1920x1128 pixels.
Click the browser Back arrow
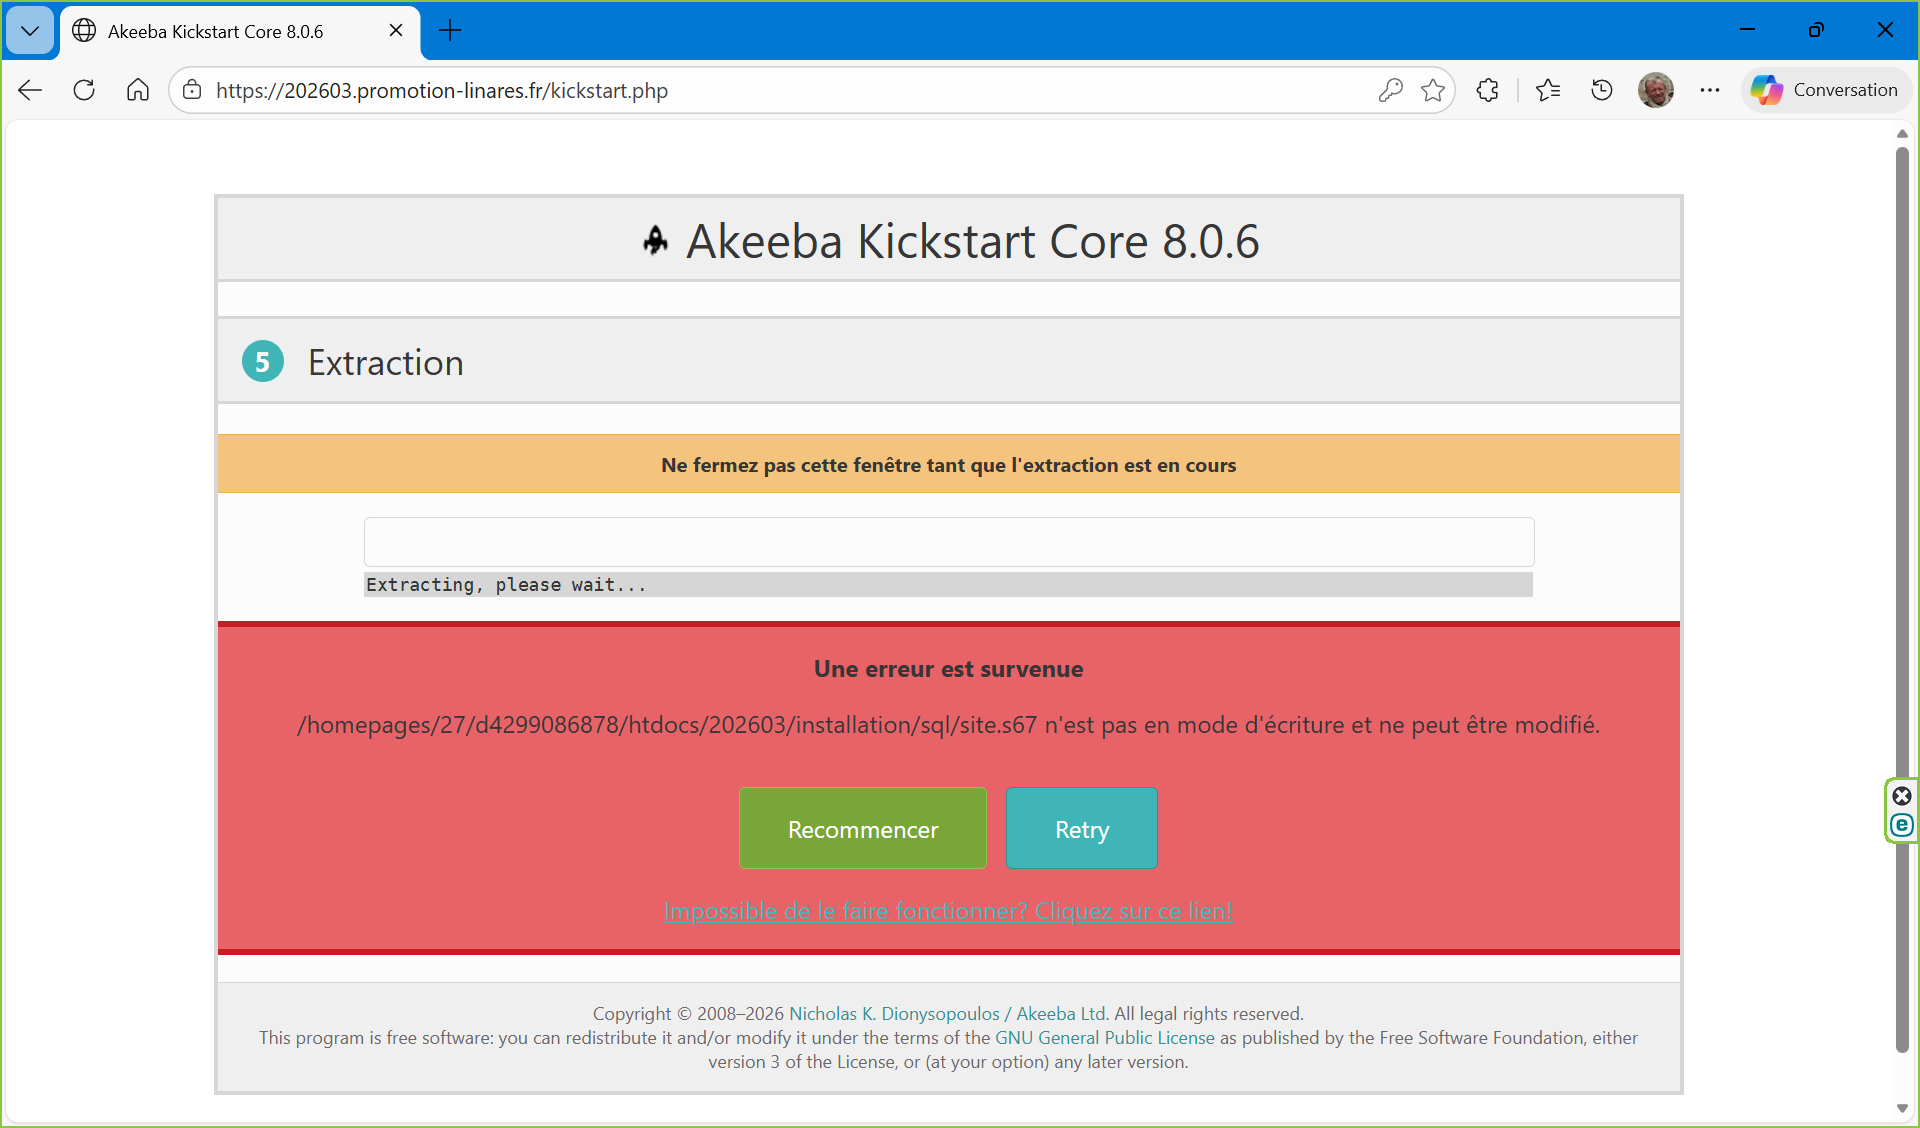pyautogui.click(x=30, y=90)
